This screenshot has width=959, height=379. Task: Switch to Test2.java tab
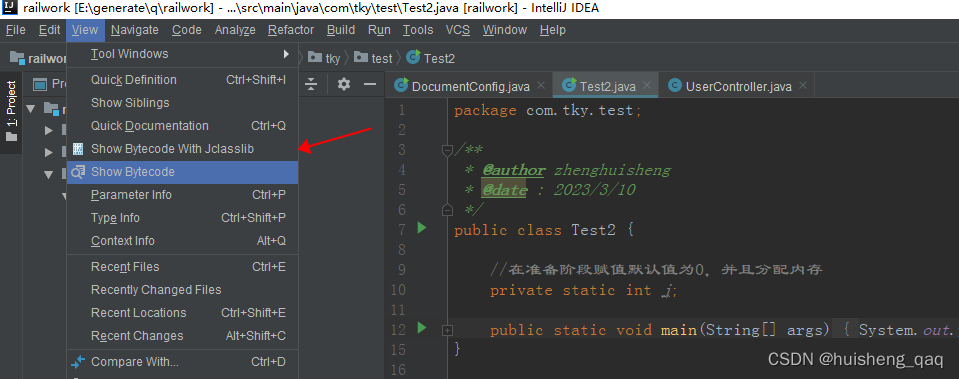(605, 86)
